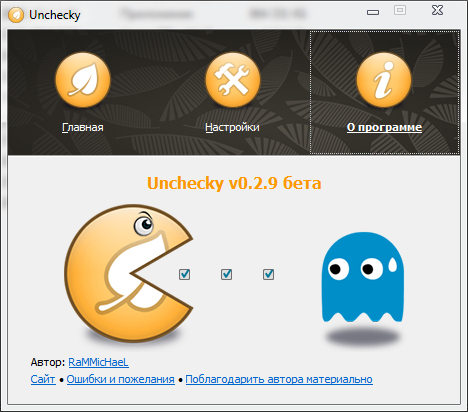Select the orange info About icon

click(x=384, y=79)
